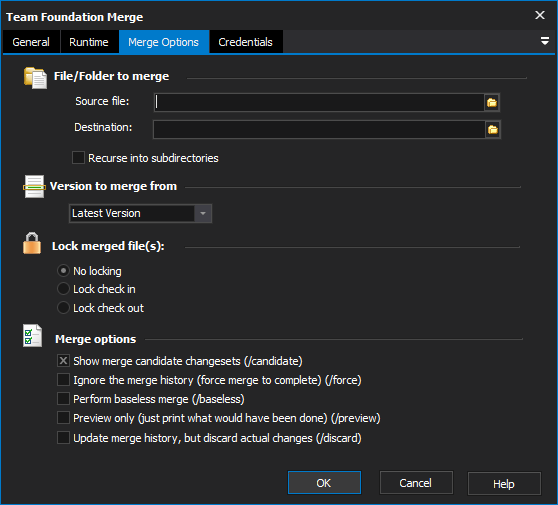Click the checklist icon beside Merge options
This screenshot has height=505, width=558.
tap(32, 336)
